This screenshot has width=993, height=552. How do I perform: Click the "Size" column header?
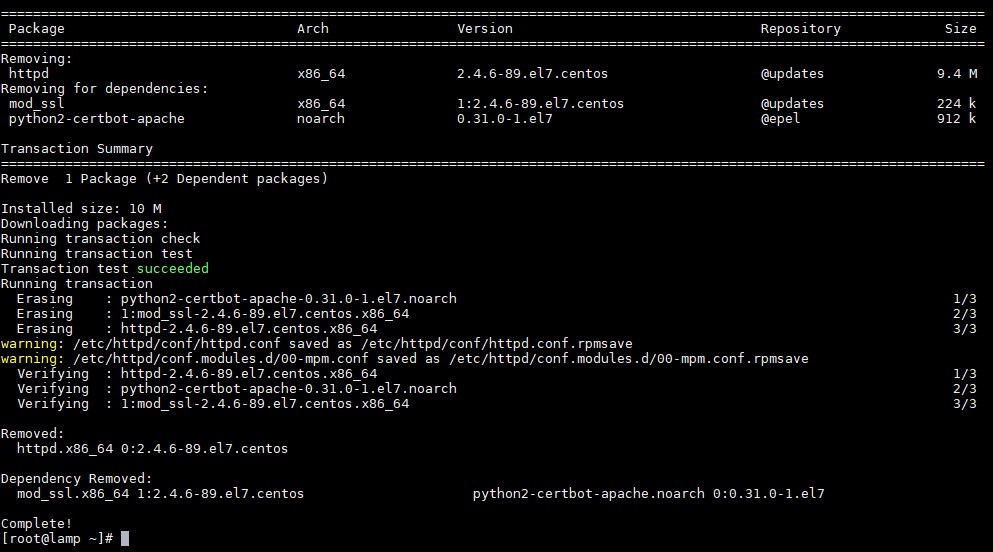coord(961,28)
